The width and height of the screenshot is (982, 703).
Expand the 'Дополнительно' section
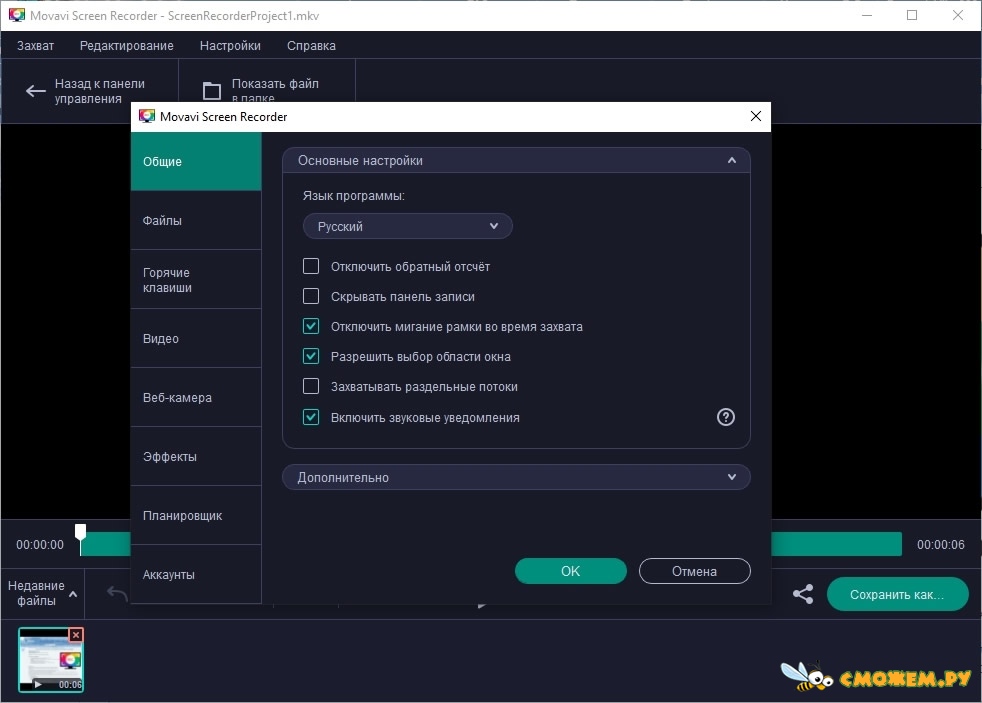pos(516,477)
